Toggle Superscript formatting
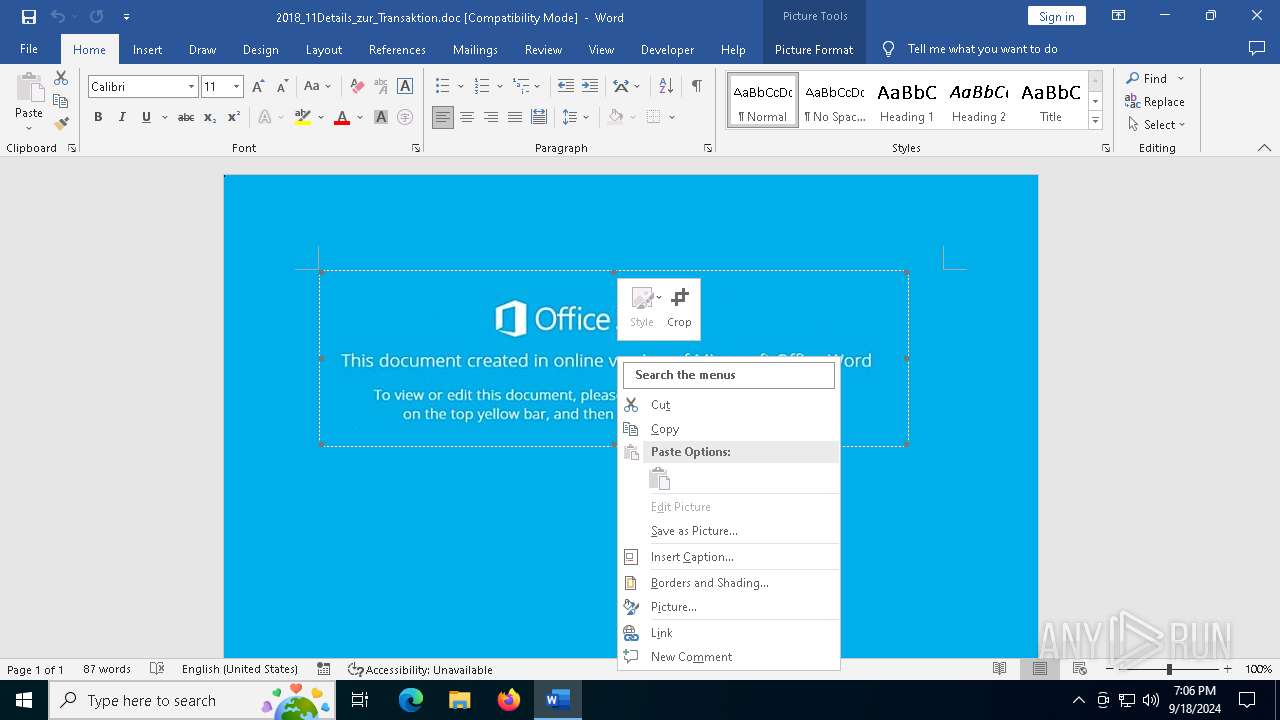This screenshot has height=720, width=1280. (x=234, y=117)
